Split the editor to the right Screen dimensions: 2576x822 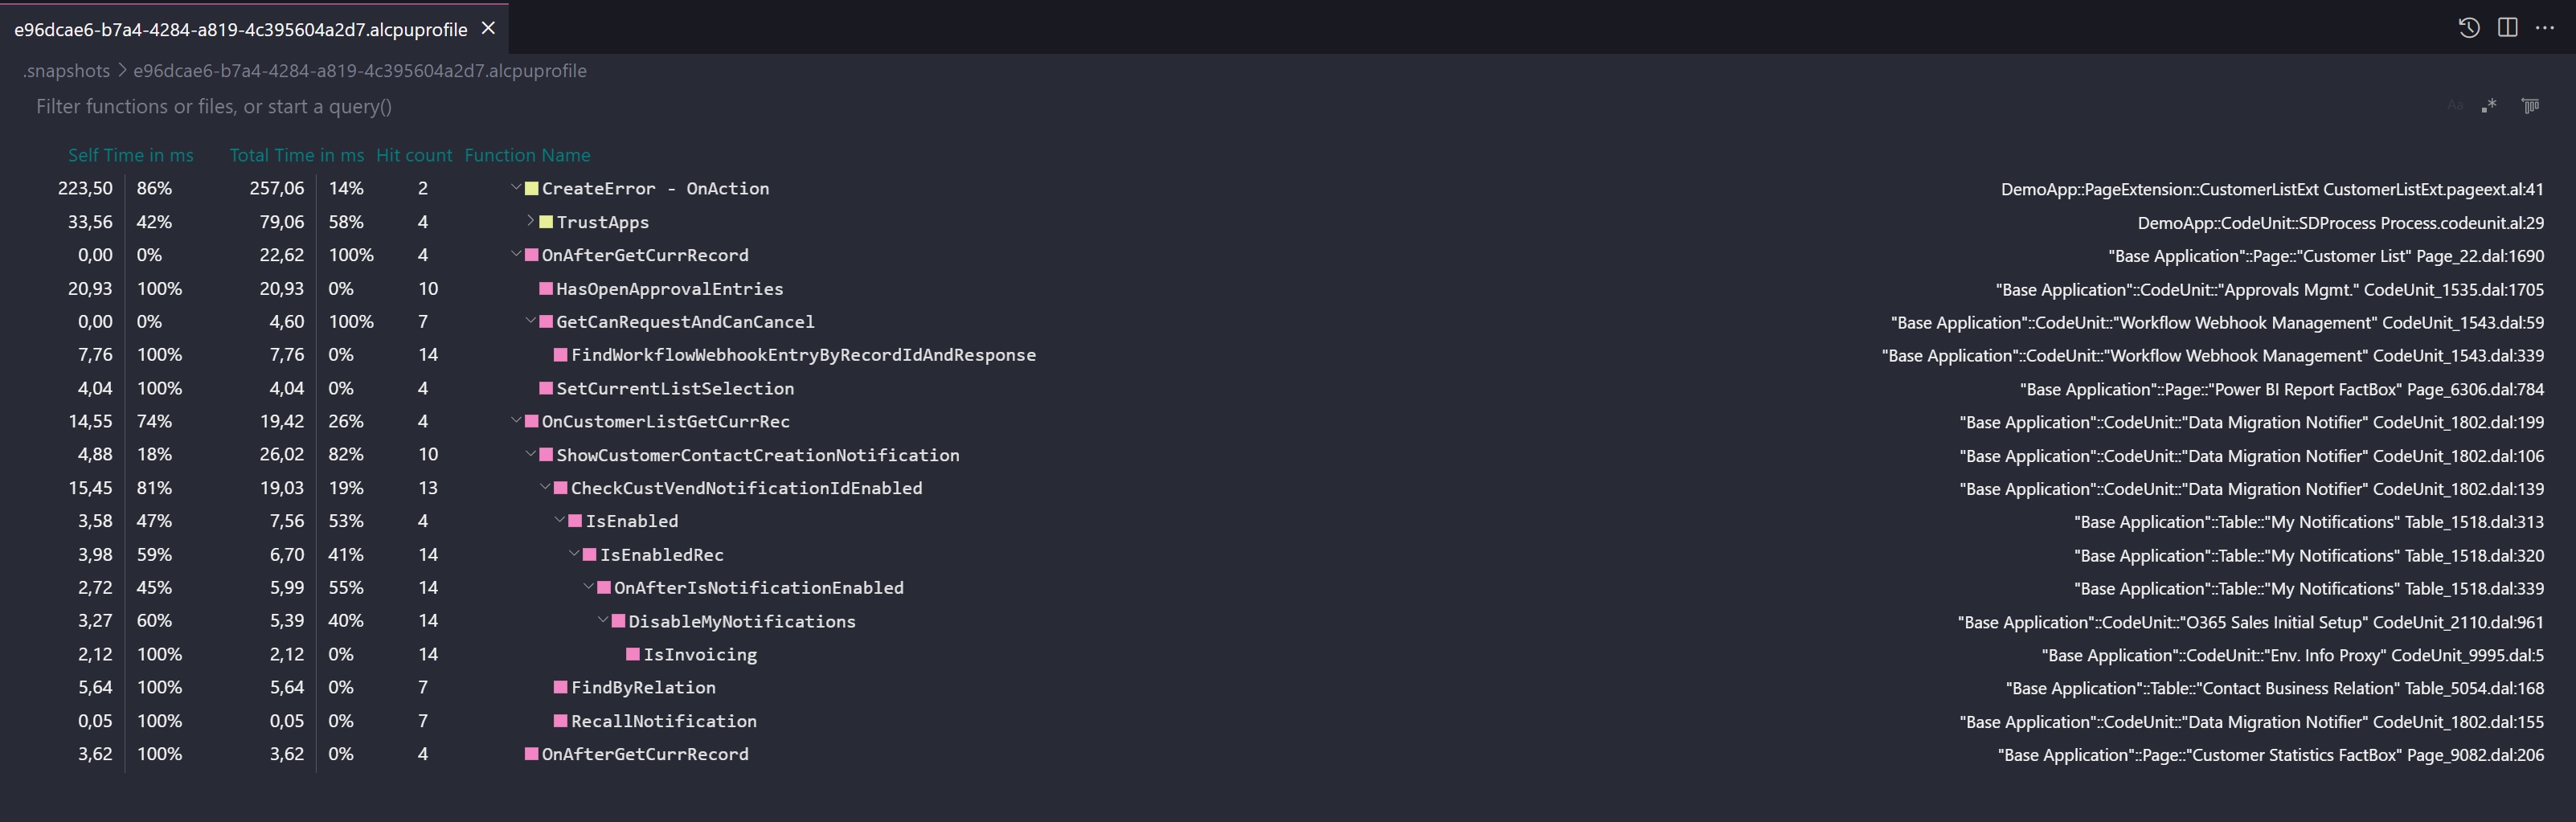[2507, 28]
